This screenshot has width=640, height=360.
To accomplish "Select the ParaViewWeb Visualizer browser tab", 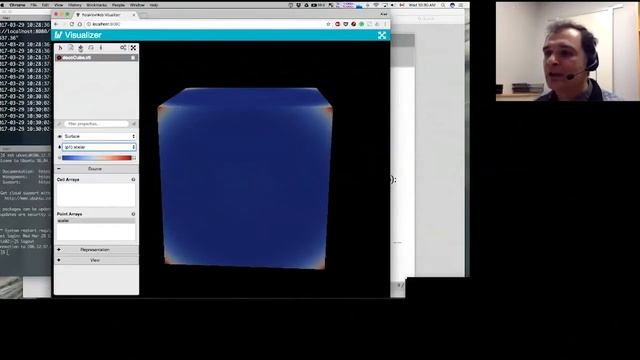I will pyautogui.click(x=104, y=15).
